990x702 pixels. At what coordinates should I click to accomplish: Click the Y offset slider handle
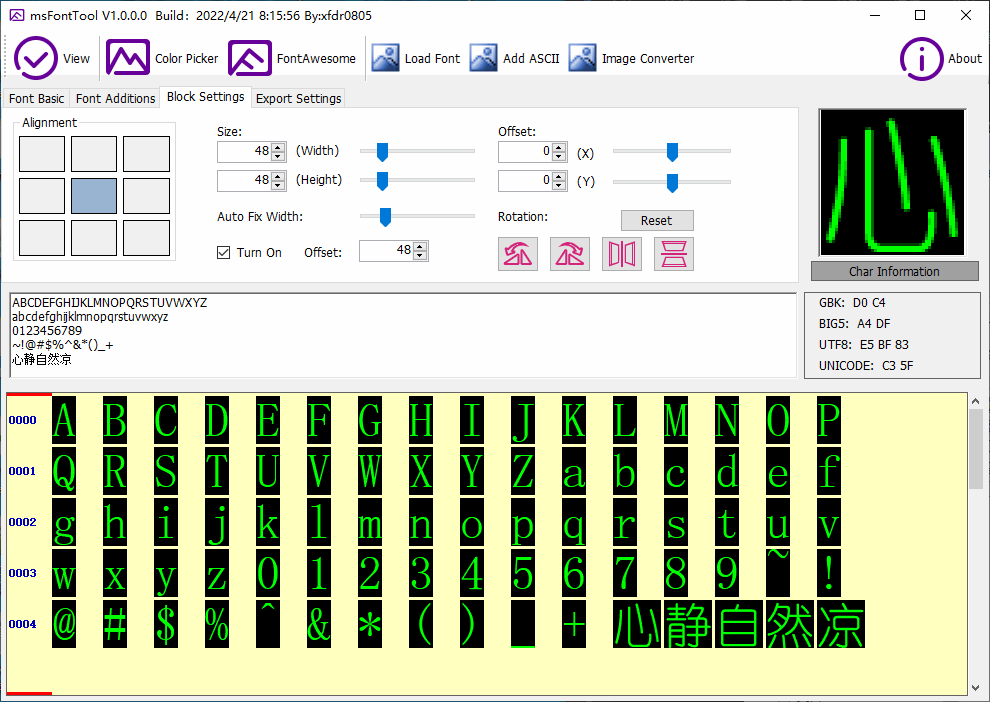click(672, 182)
